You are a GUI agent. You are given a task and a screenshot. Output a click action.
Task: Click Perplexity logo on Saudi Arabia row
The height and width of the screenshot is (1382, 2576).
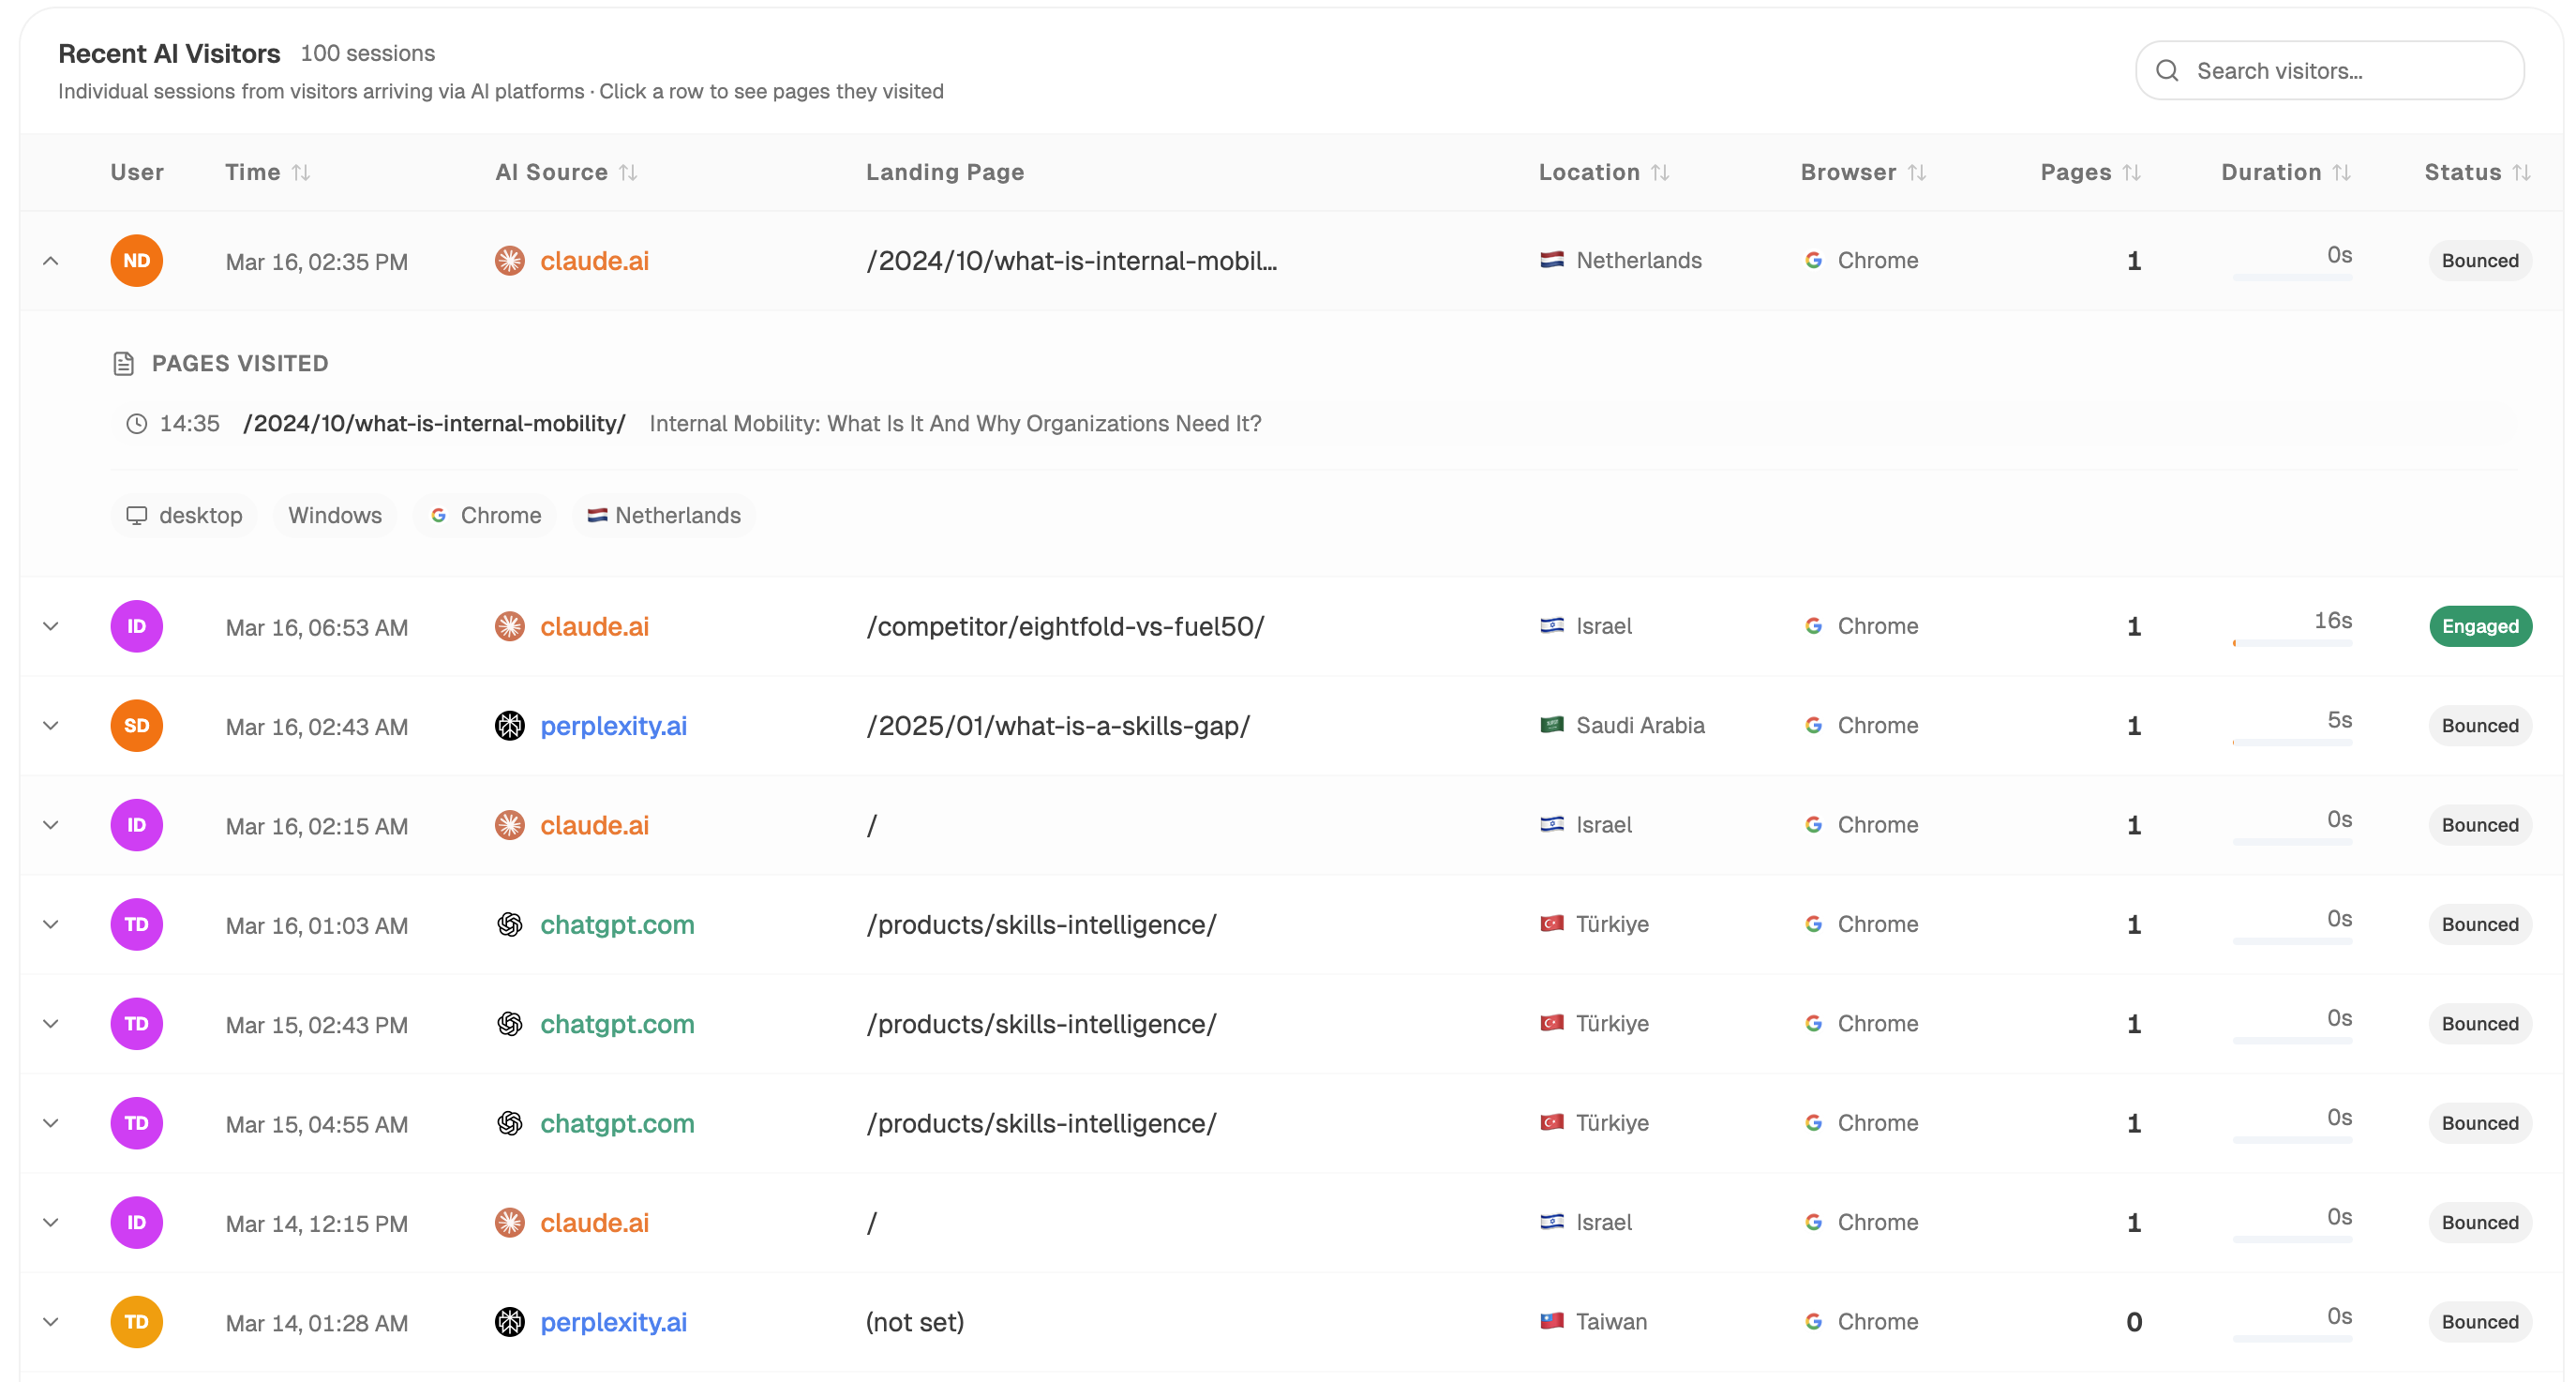[510, 726]
